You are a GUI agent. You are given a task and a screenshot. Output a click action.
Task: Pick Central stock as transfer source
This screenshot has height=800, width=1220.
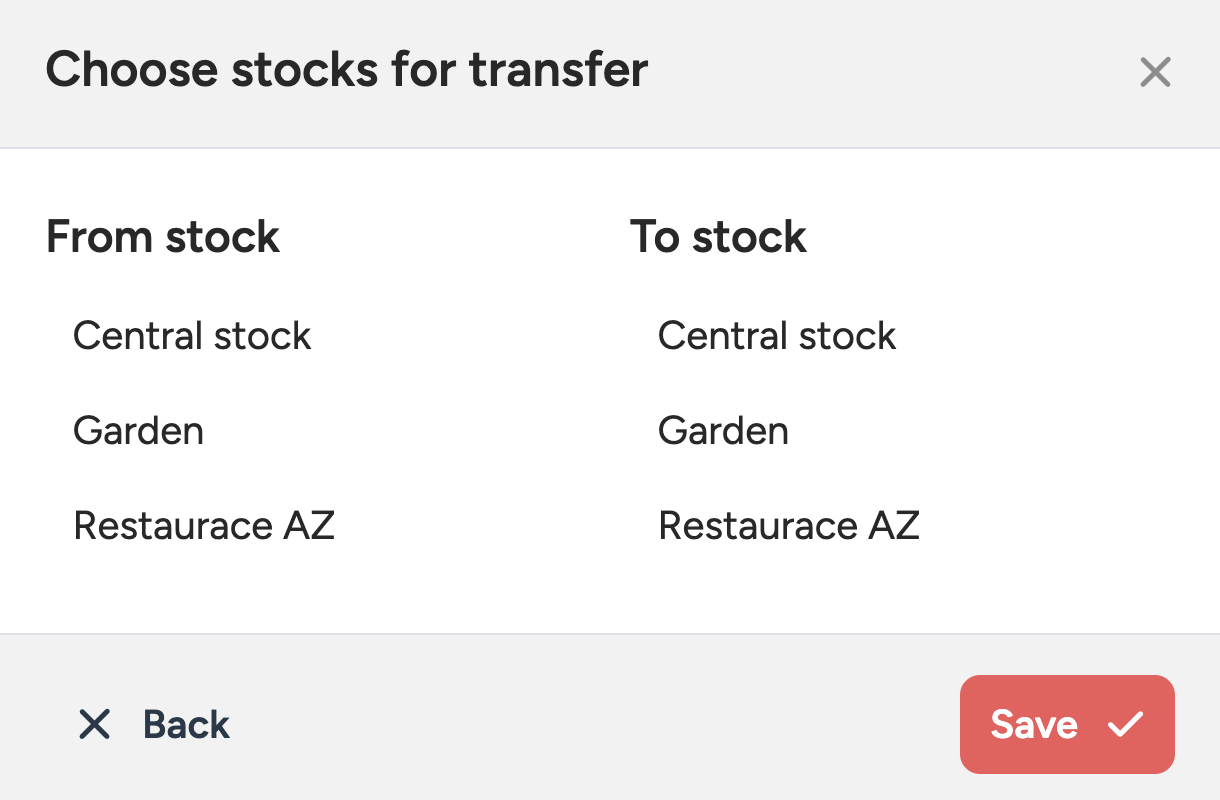click(192, 336)
